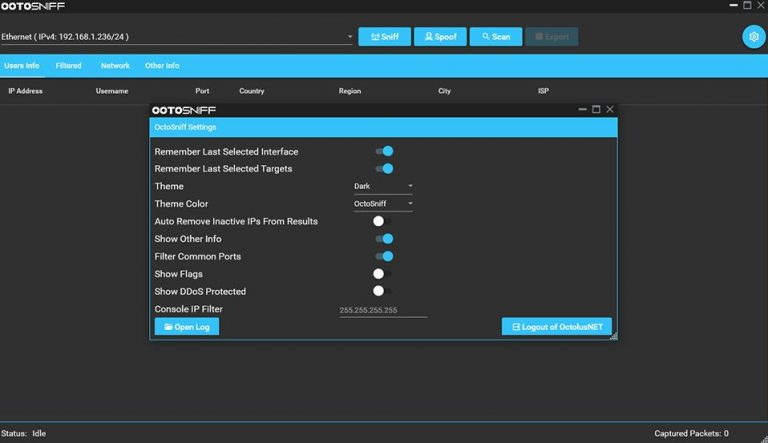Image resolution: width=768 pixels, height=443 pixels.
Task: Enable Show DDoS Protected switch
Action: (382, 292)
